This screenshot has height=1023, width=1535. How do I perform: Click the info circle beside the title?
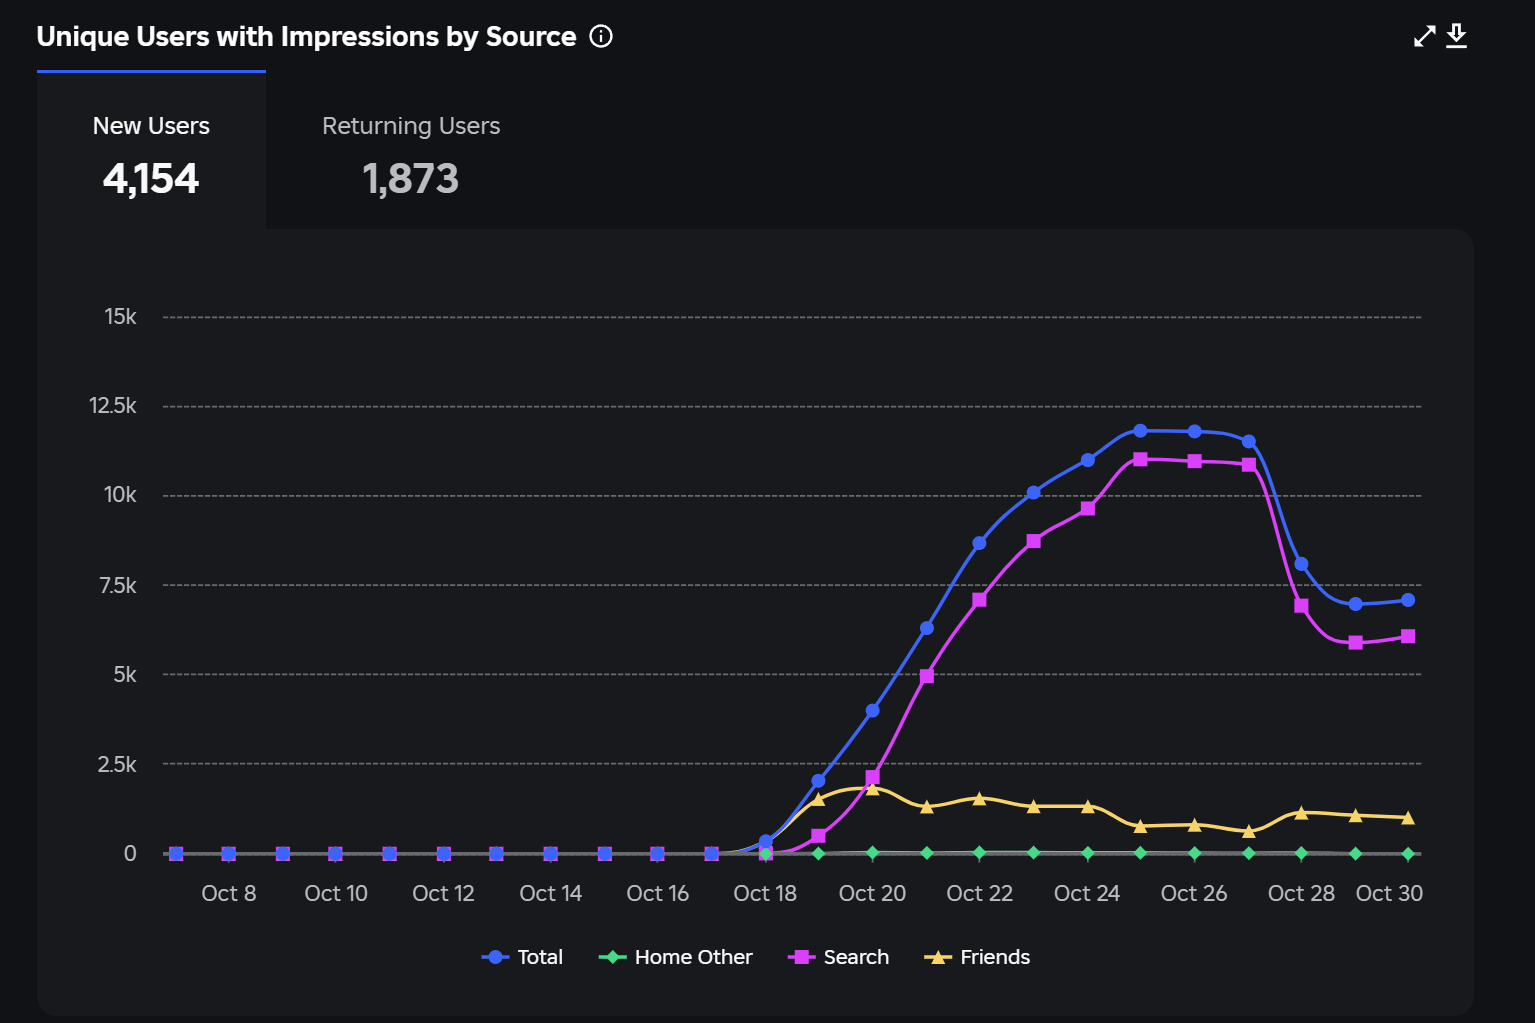(x=601, y=36)
